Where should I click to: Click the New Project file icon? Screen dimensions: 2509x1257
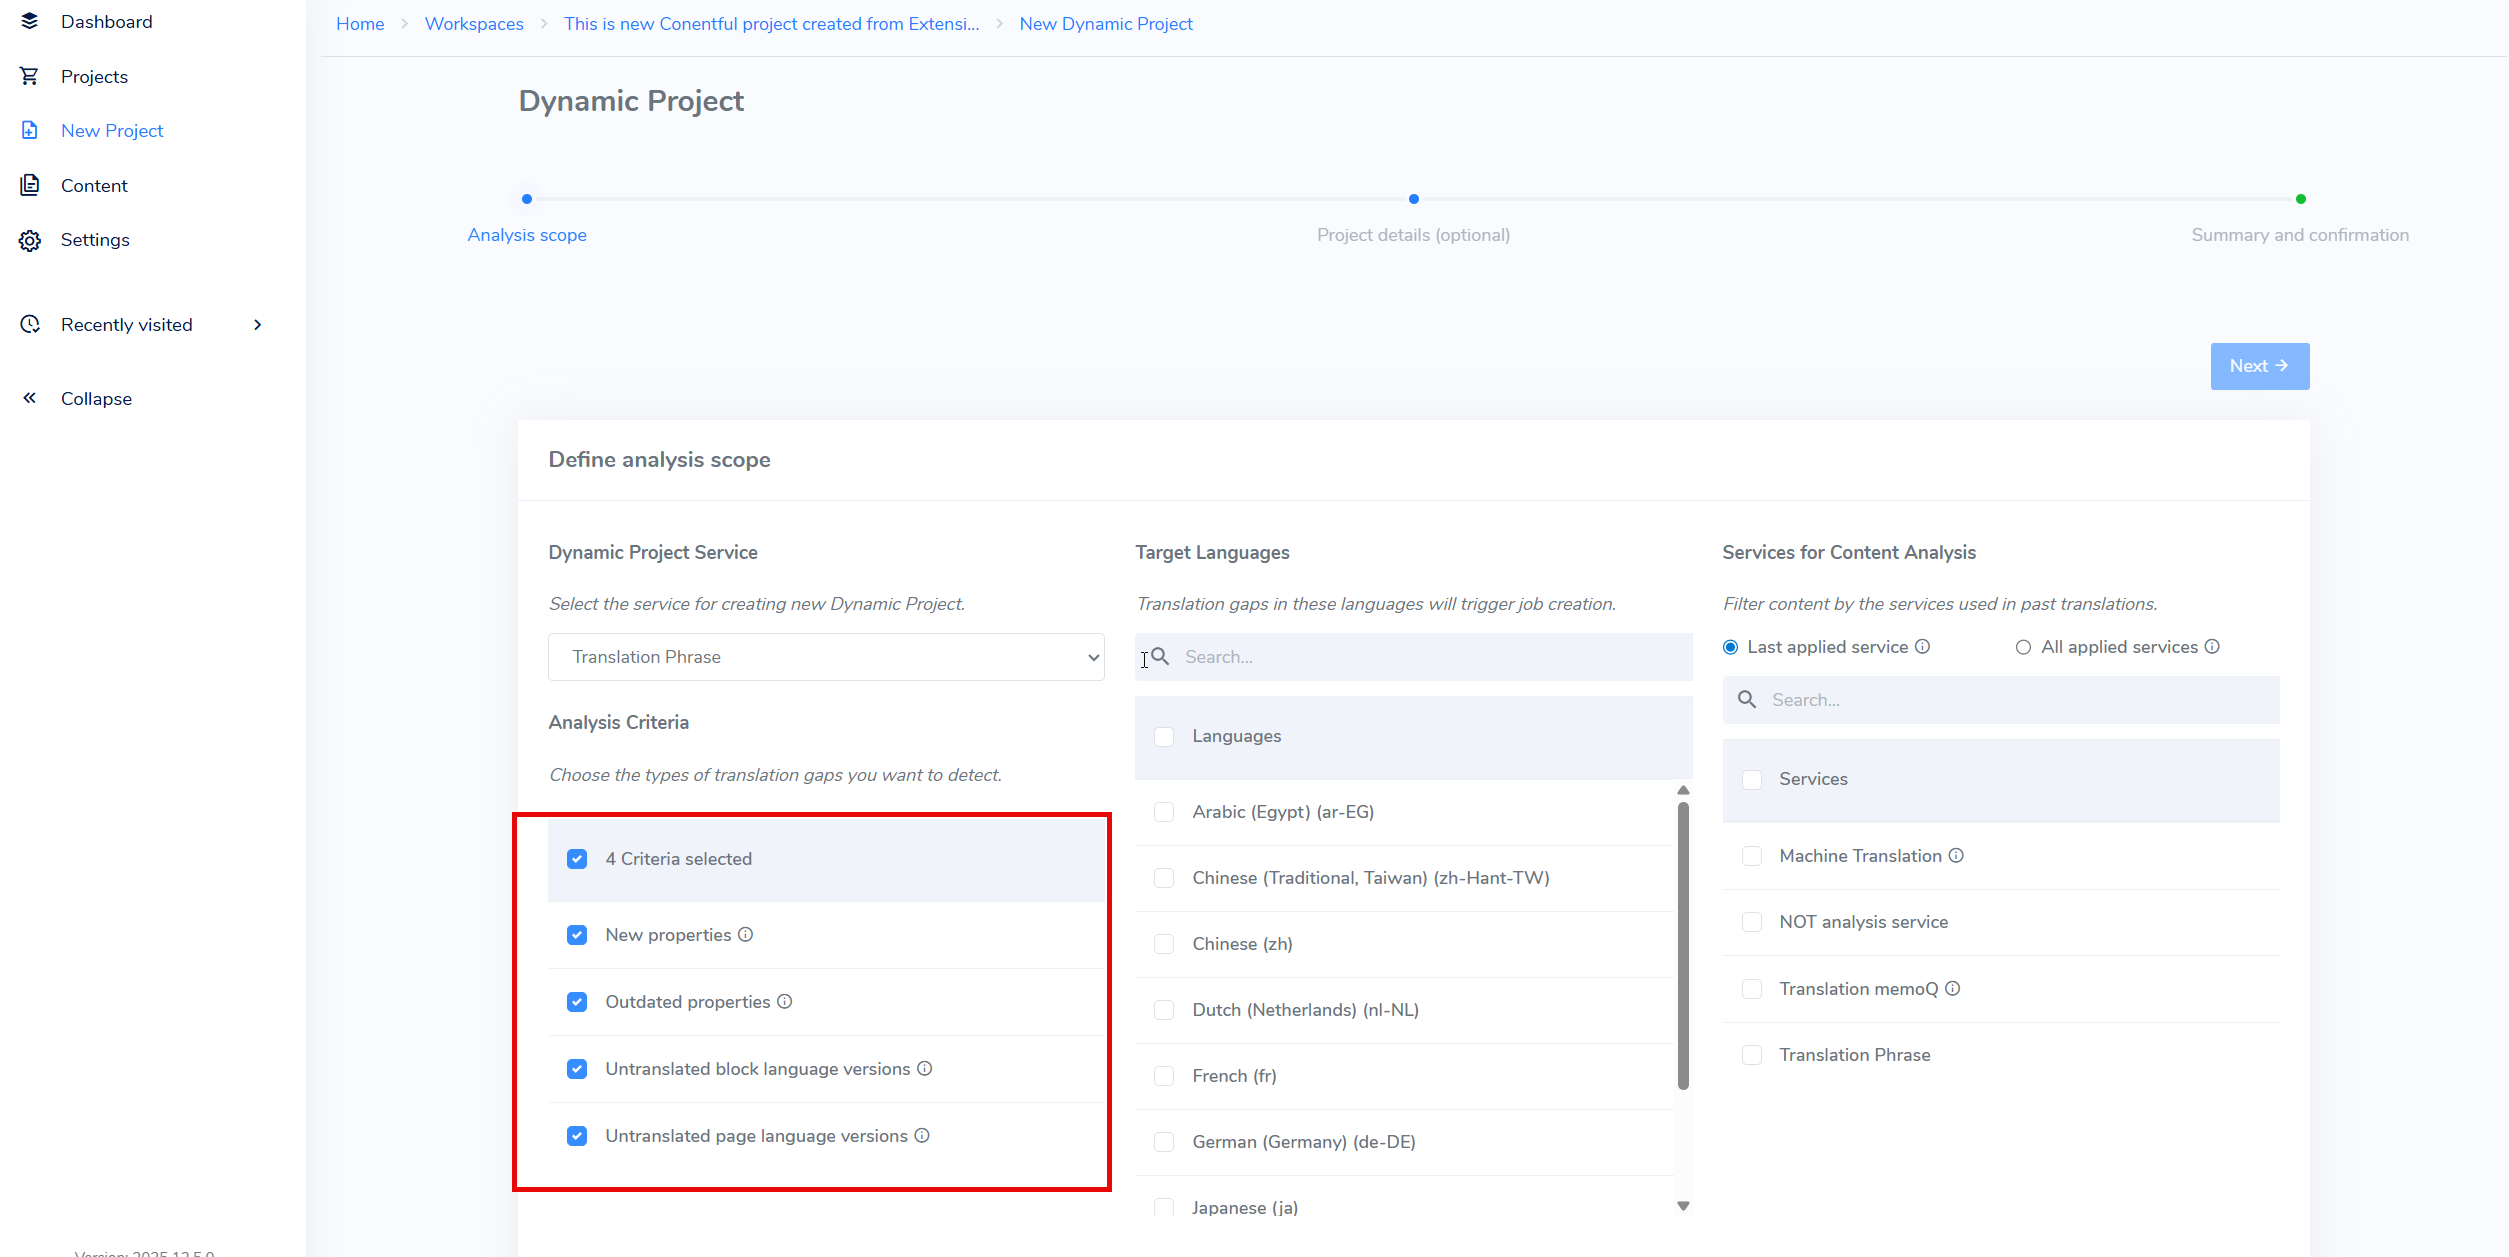pos(29,130)
